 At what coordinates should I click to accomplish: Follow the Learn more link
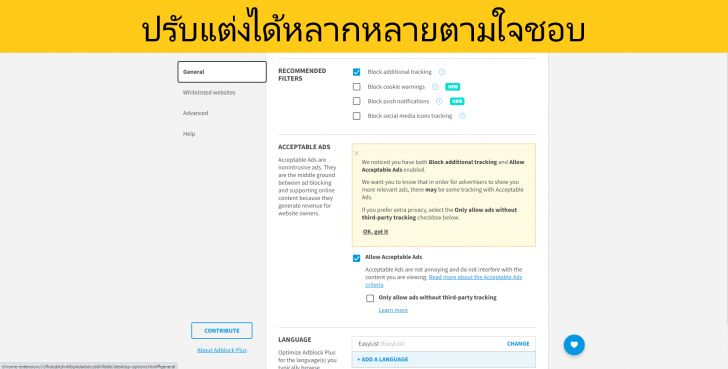pyautogui.click(x=393, y=310)
